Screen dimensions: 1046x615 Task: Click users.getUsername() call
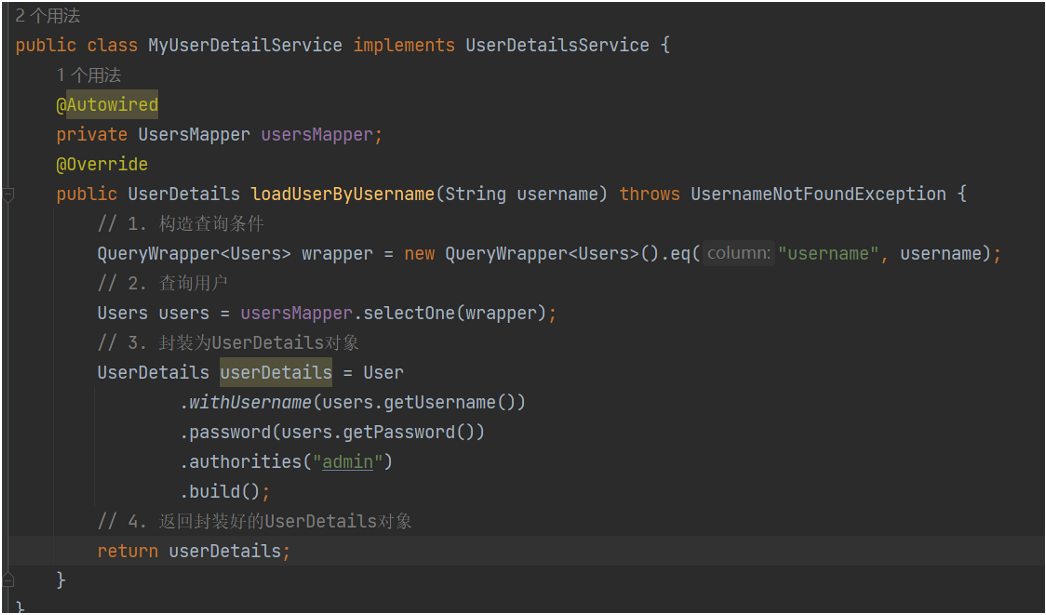tap(418, 402)
